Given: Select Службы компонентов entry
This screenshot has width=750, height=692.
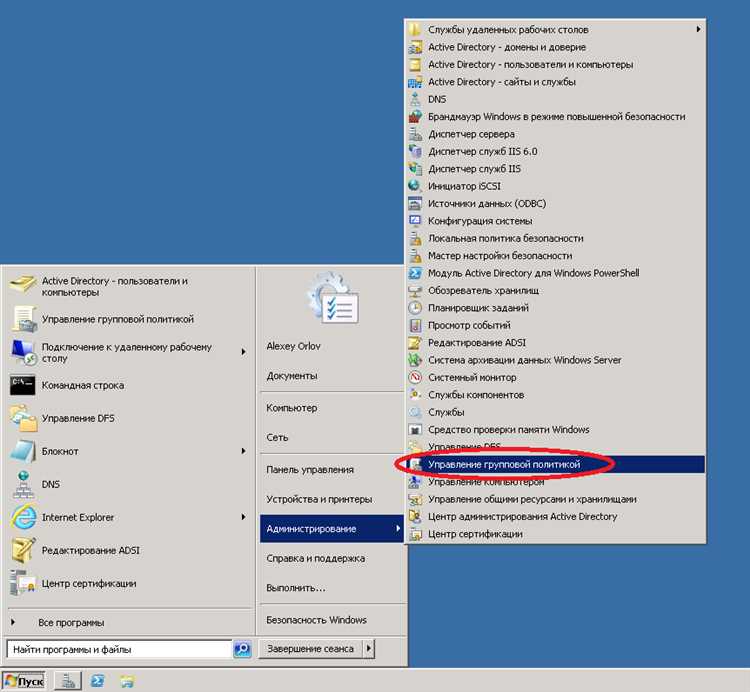Looking at the screenshot, I should [555, 395].
